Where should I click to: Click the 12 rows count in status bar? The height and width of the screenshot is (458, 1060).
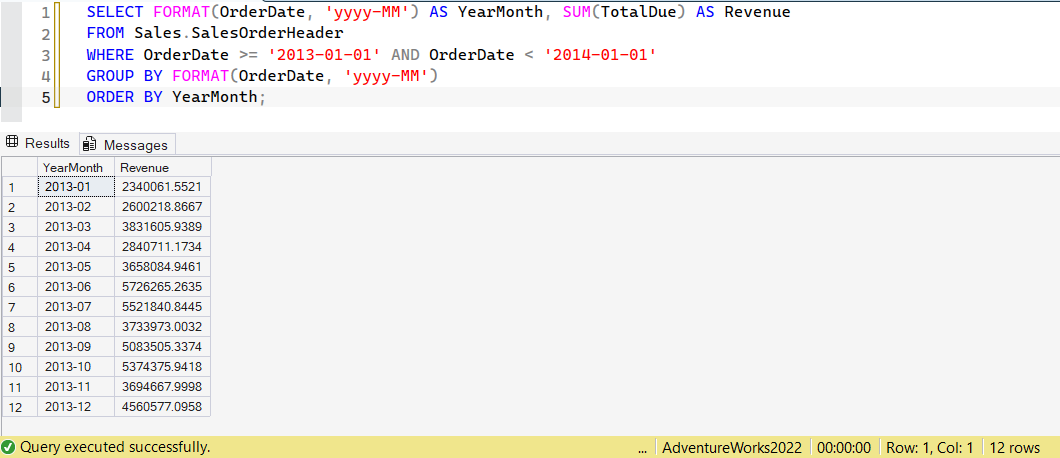[1015, 447]
